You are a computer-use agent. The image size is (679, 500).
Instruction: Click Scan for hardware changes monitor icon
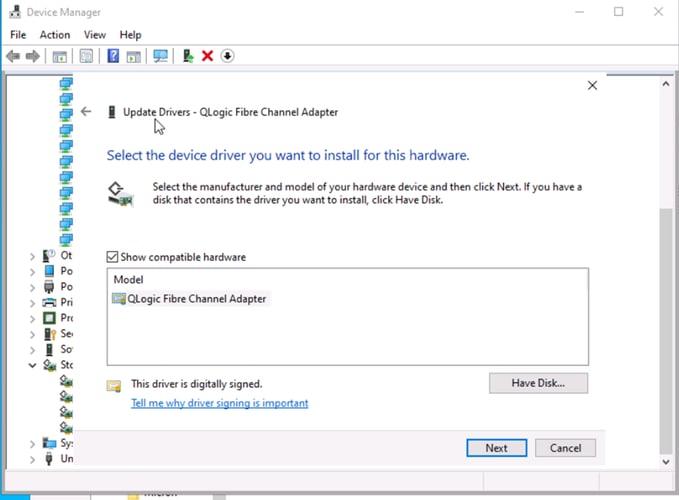tap(160, 56)
